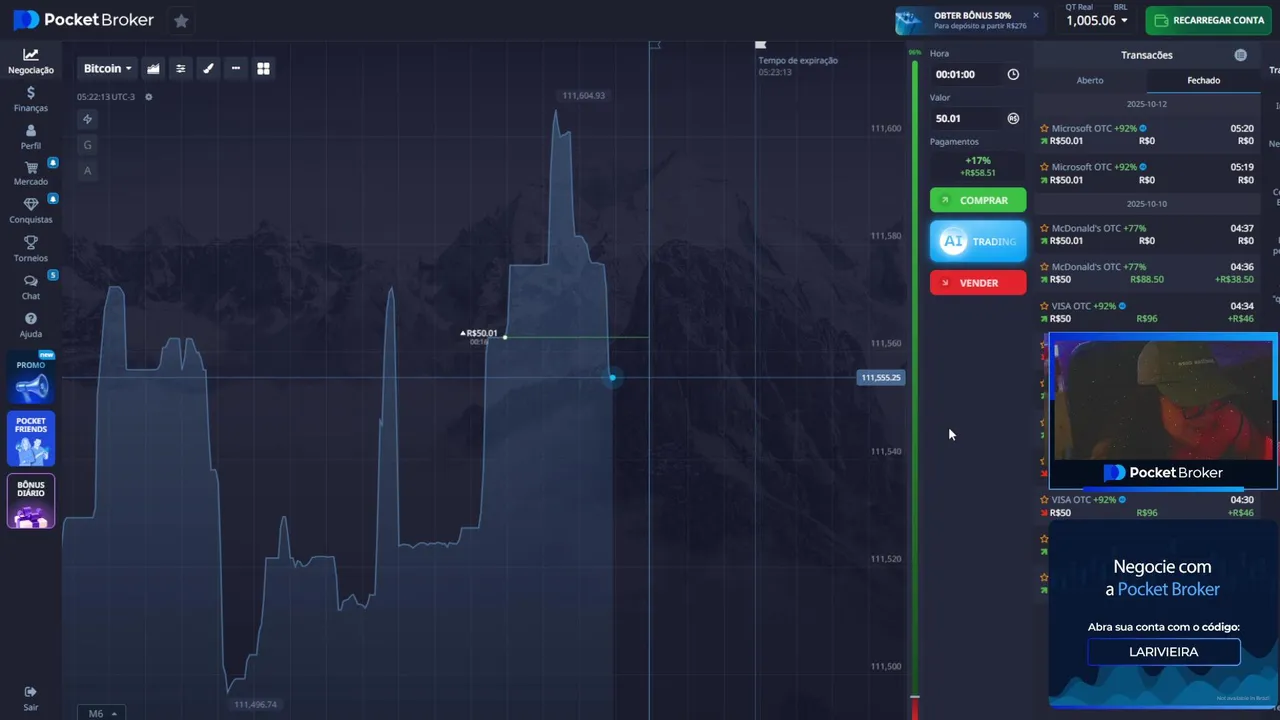
Task: Click the 111,555.25 current price label
Action: (x=881, y=377)
